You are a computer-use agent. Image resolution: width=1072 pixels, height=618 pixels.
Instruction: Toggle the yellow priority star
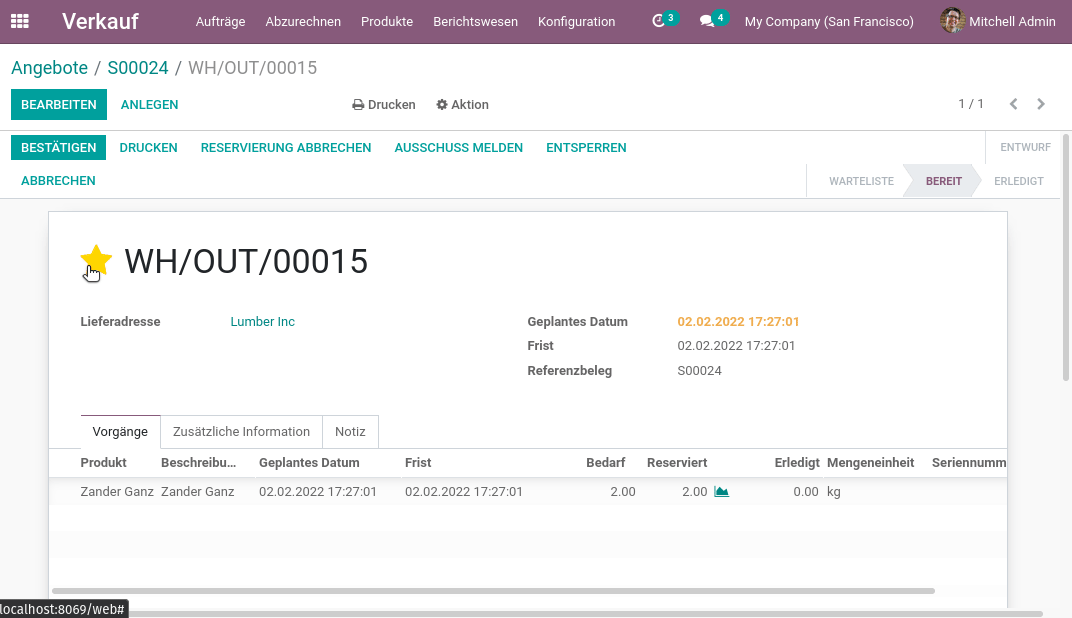click(x=96, y=261)
